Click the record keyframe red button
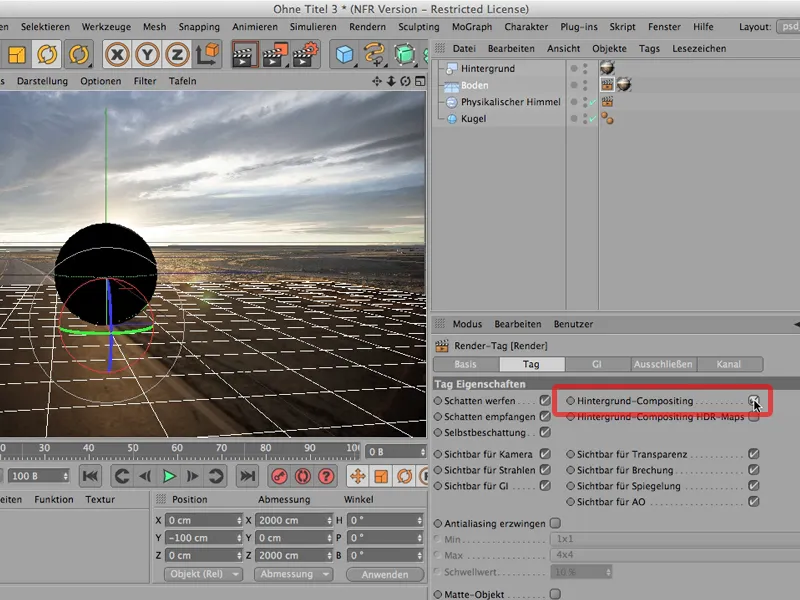The height and width of the screenshot is (600, 800). (x=279, y=477)
